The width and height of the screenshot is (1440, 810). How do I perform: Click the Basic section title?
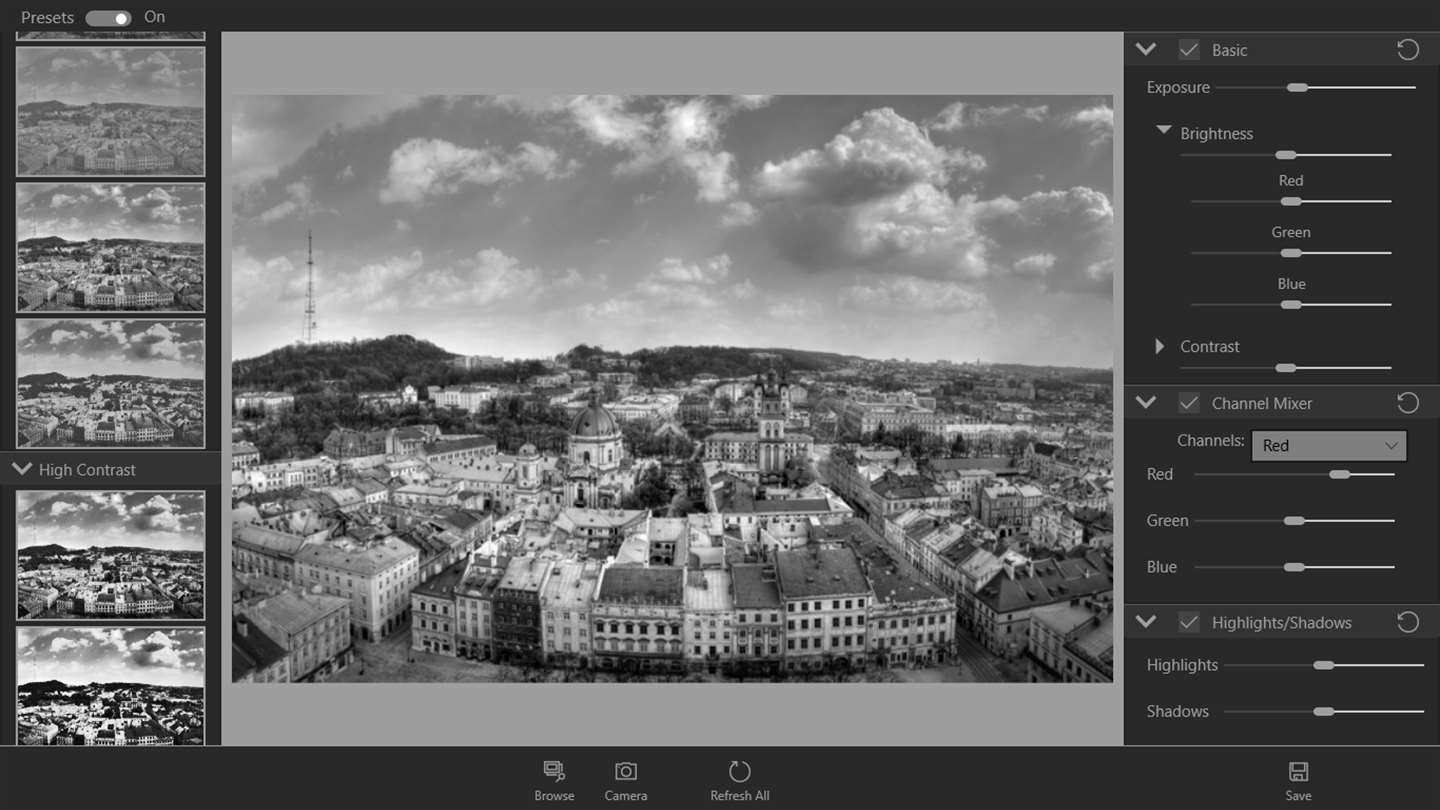click(1229, 51)
